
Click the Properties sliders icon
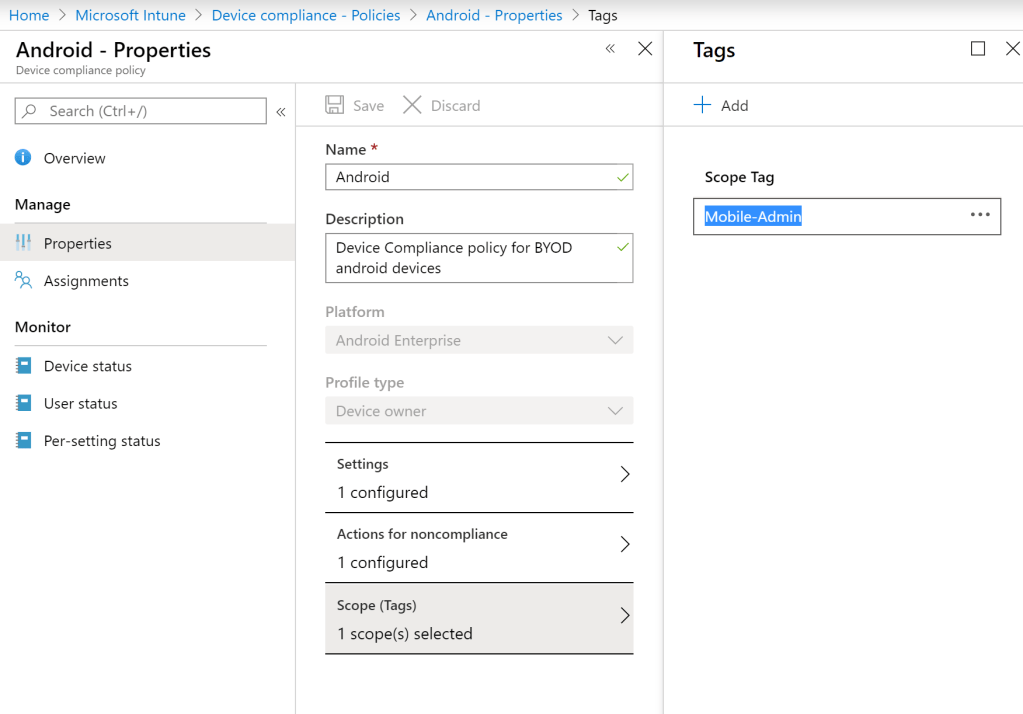pyautogui.click(x=23, y=243)
